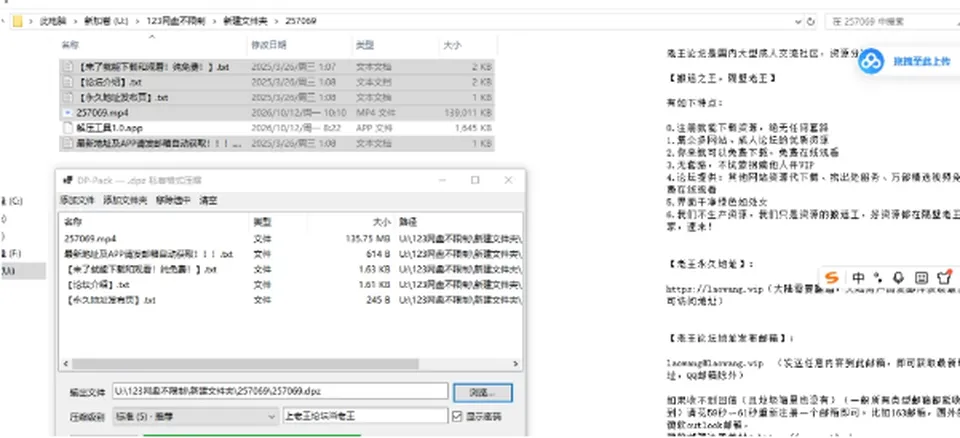The width and height of the screenshot is (960, 438).
Task: Click the folder icon in the address bar
Action: pyautogui.click(x=17, y=21)
